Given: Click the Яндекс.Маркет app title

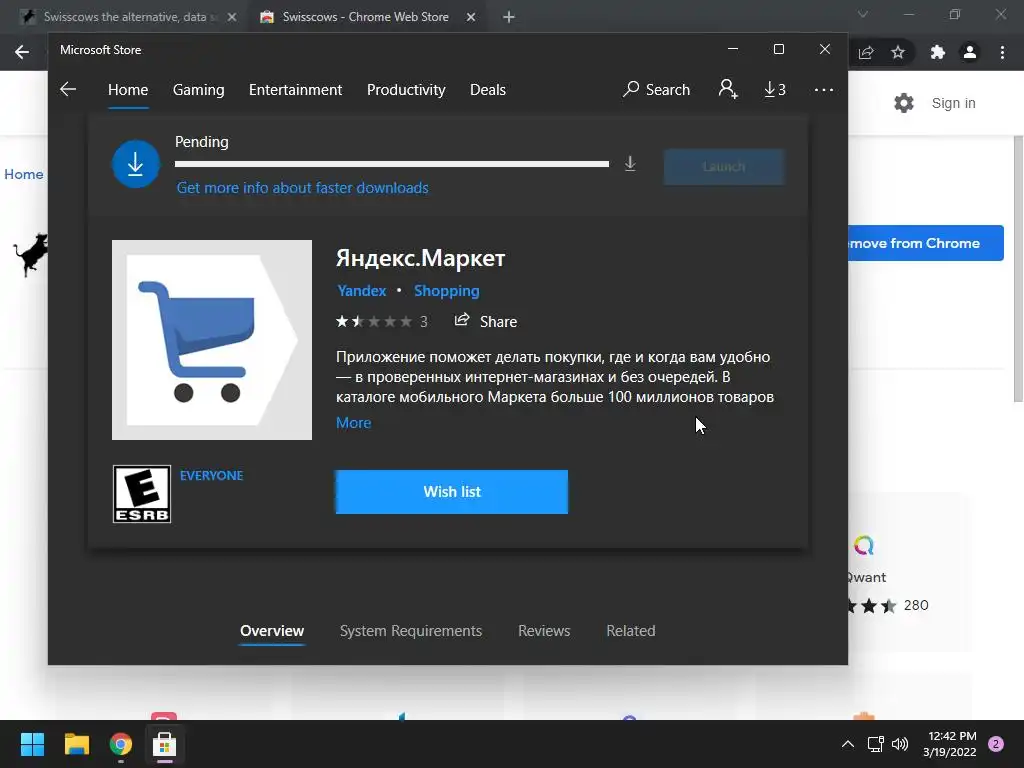Looking at the screenshot, I should click(x=421, y=258).
